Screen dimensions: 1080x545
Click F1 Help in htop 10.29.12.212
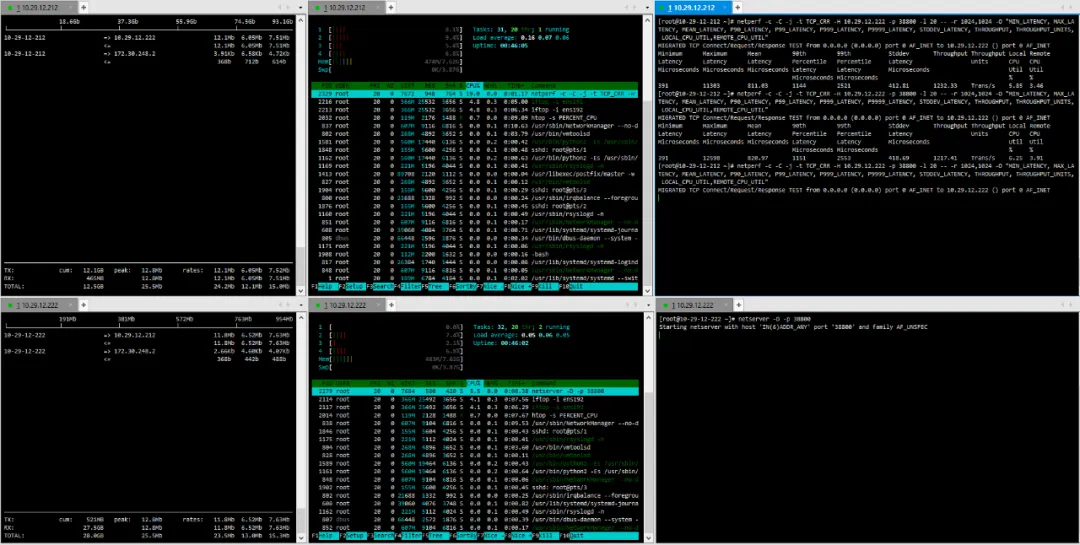pos(326,286)
